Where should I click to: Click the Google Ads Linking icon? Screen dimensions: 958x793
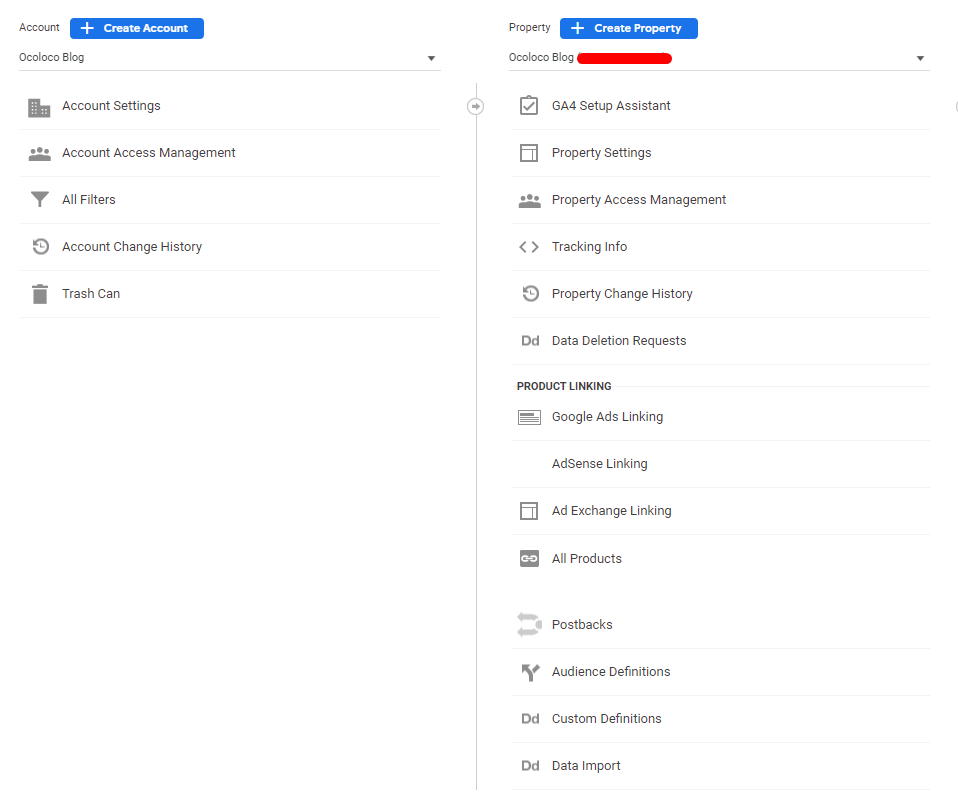point(529,417)
